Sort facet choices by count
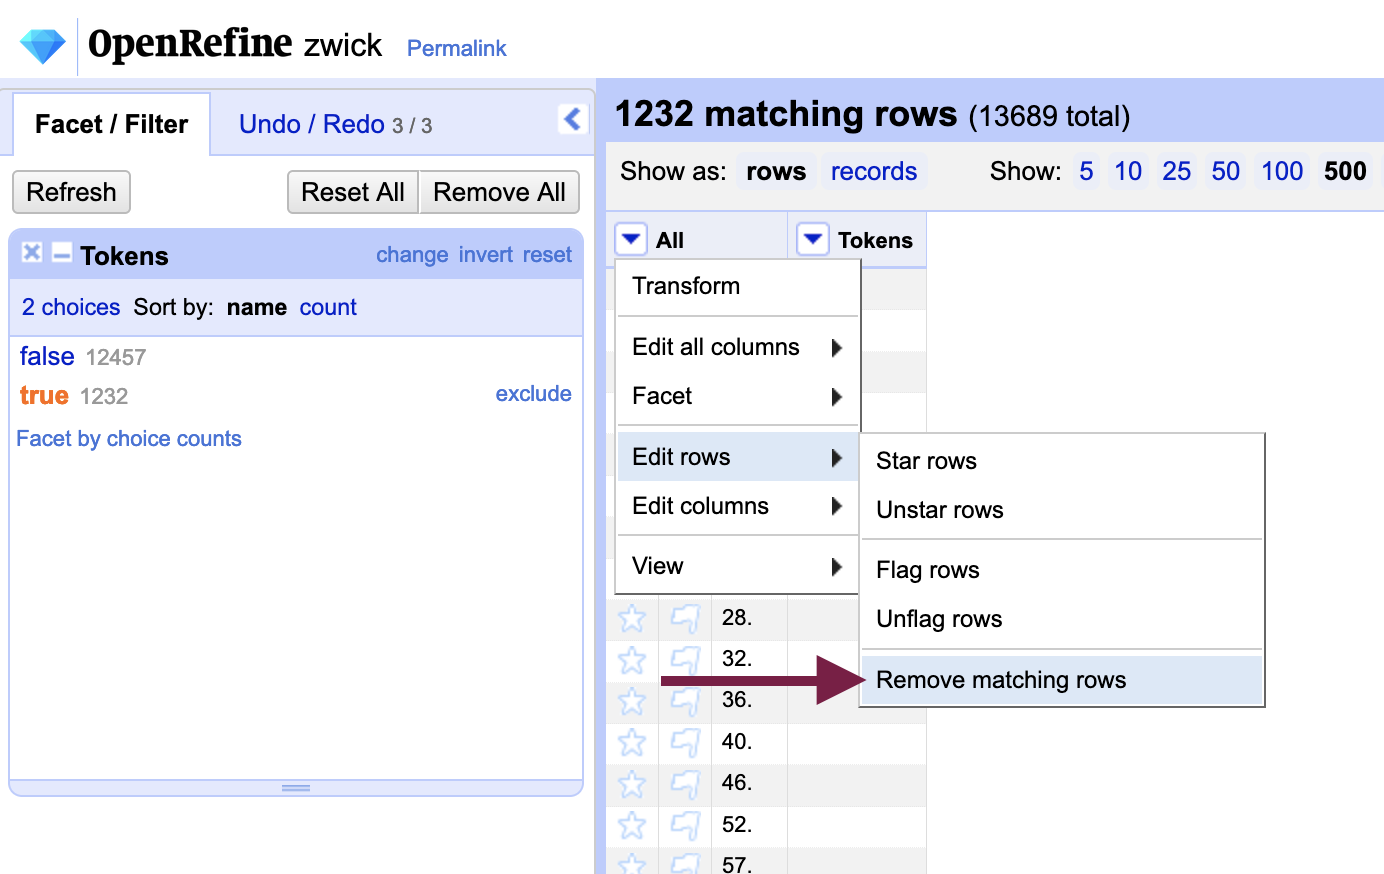Image resolution: width=1384 pixels, height=874 pixels. click(x=328, y=307)
